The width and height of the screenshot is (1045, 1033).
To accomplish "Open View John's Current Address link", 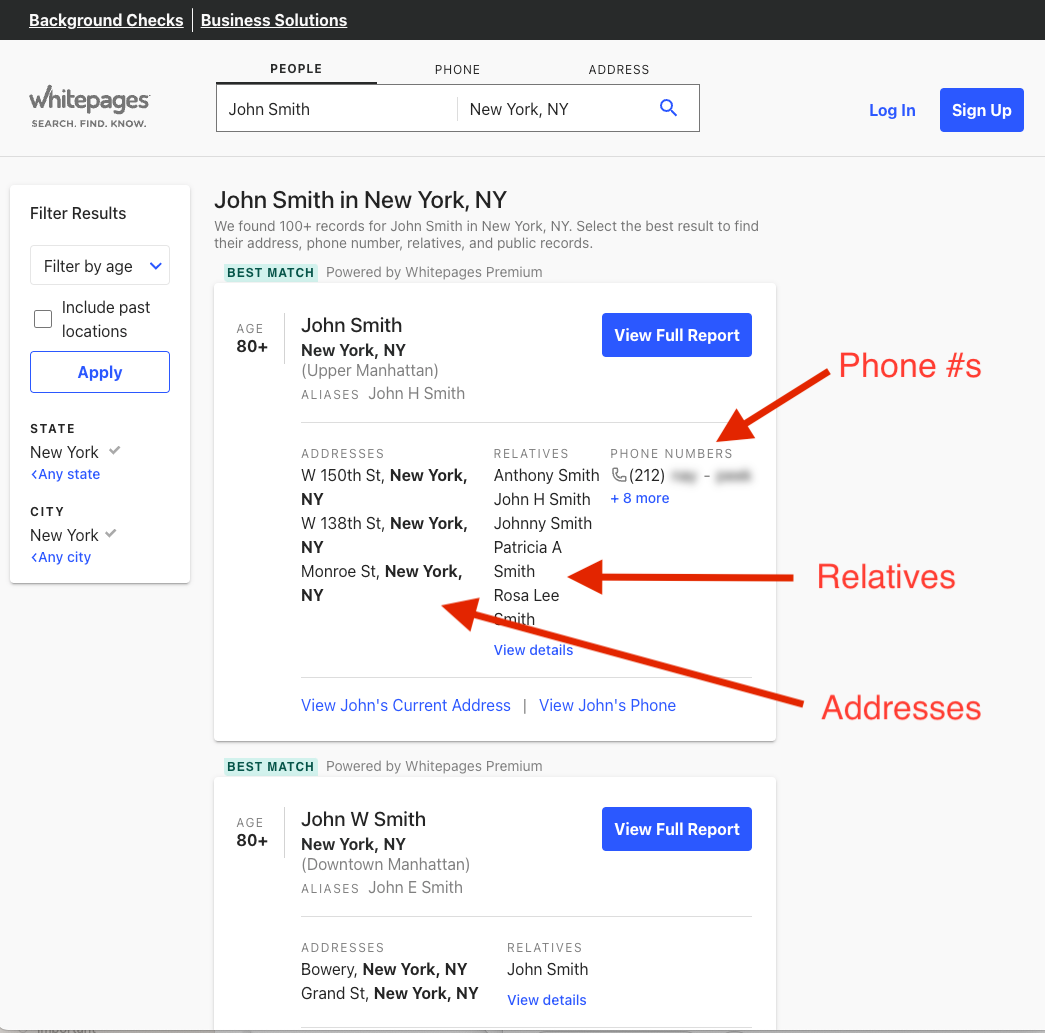I will coord(406,705).
